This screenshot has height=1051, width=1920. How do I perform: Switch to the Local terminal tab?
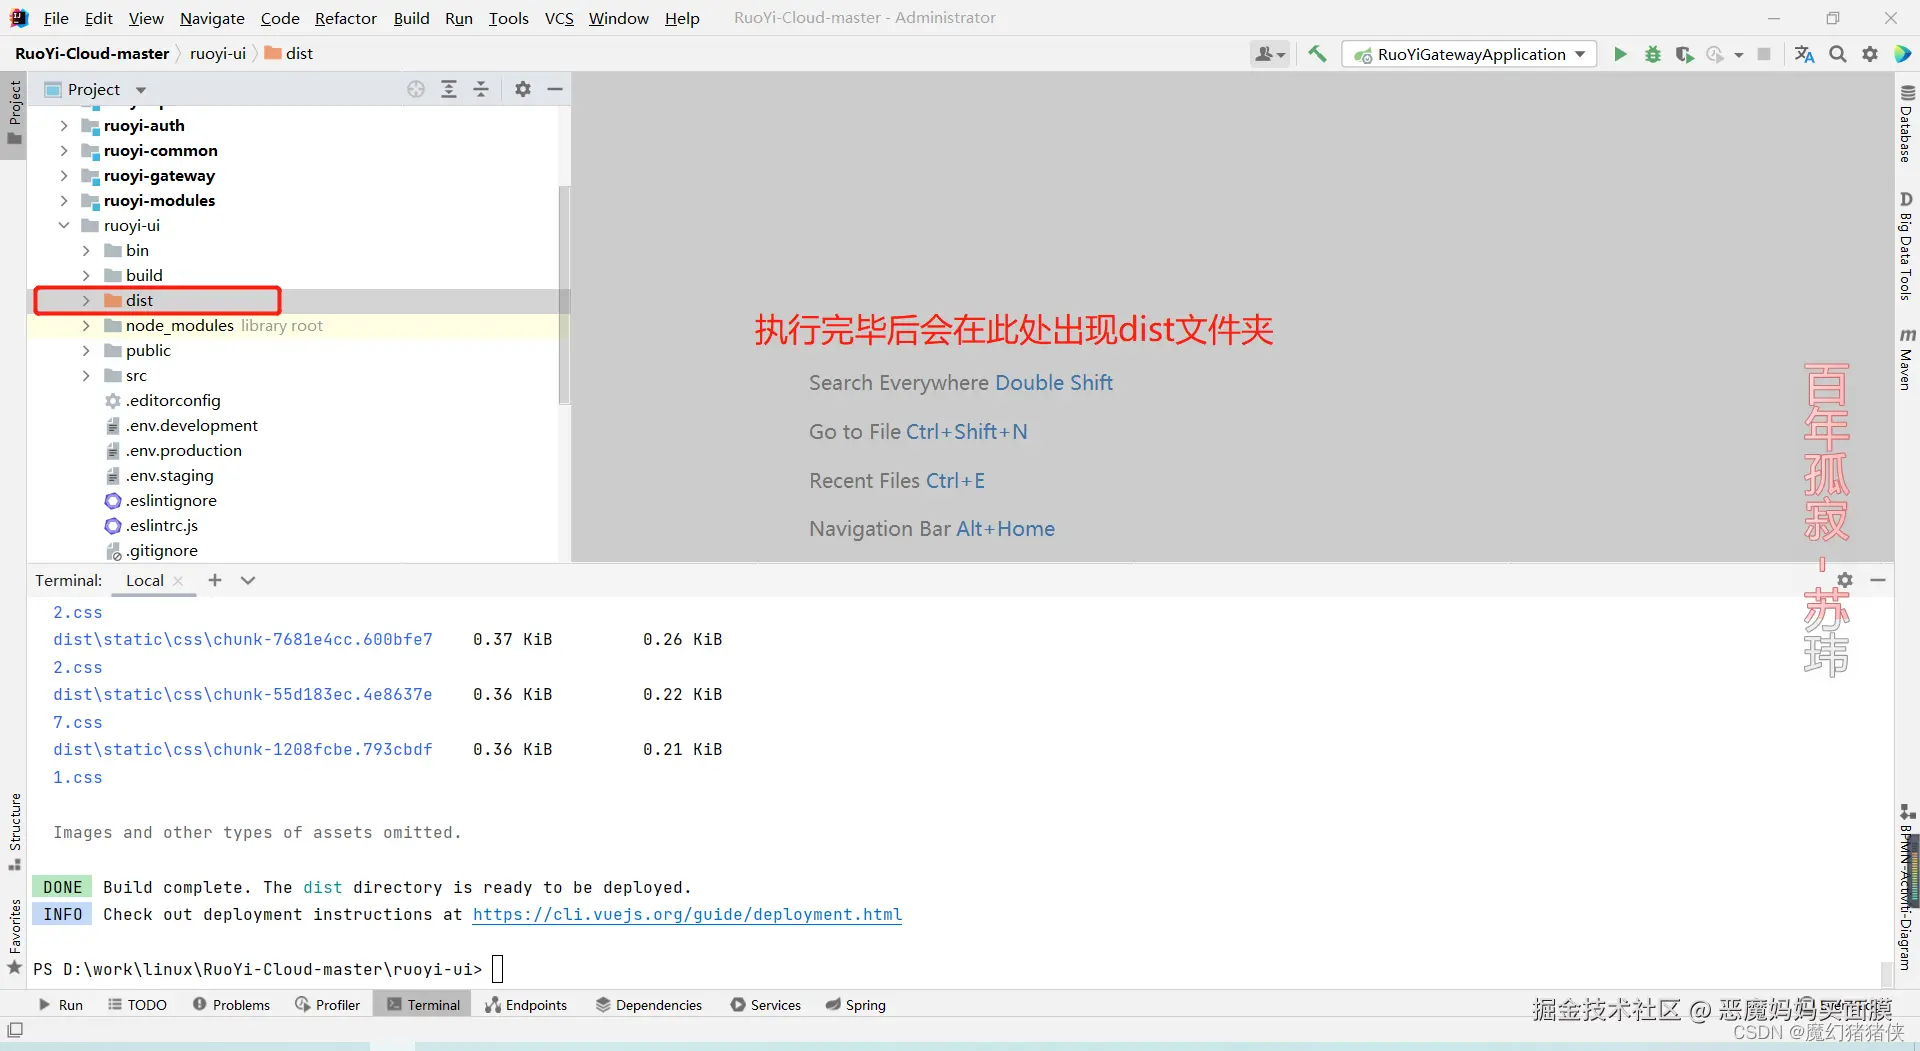pos(145,580)
